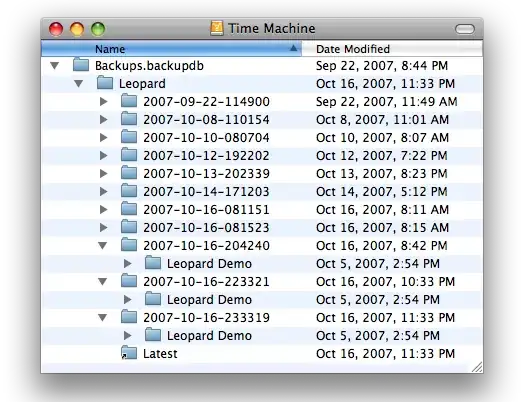
Task: Click the 2007-10-16-233319 folder icon
Action: point(129,317)
